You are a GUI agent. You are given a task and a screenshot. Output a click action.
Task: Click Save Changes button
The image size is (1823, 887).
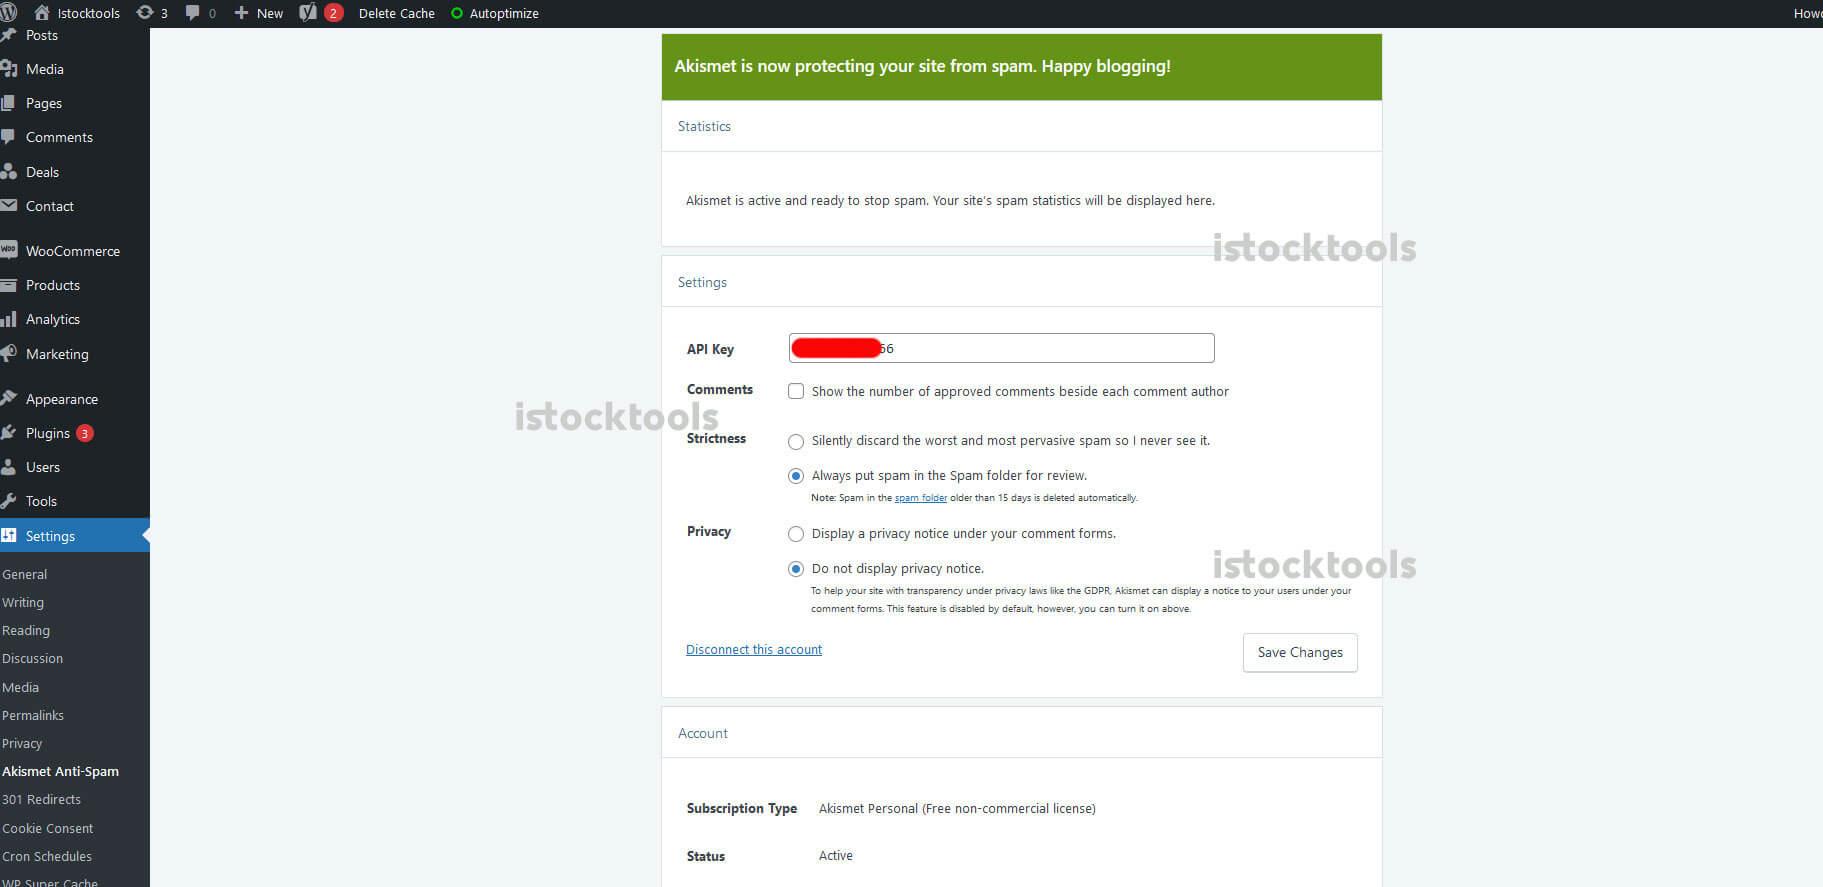coord(1300,652)
